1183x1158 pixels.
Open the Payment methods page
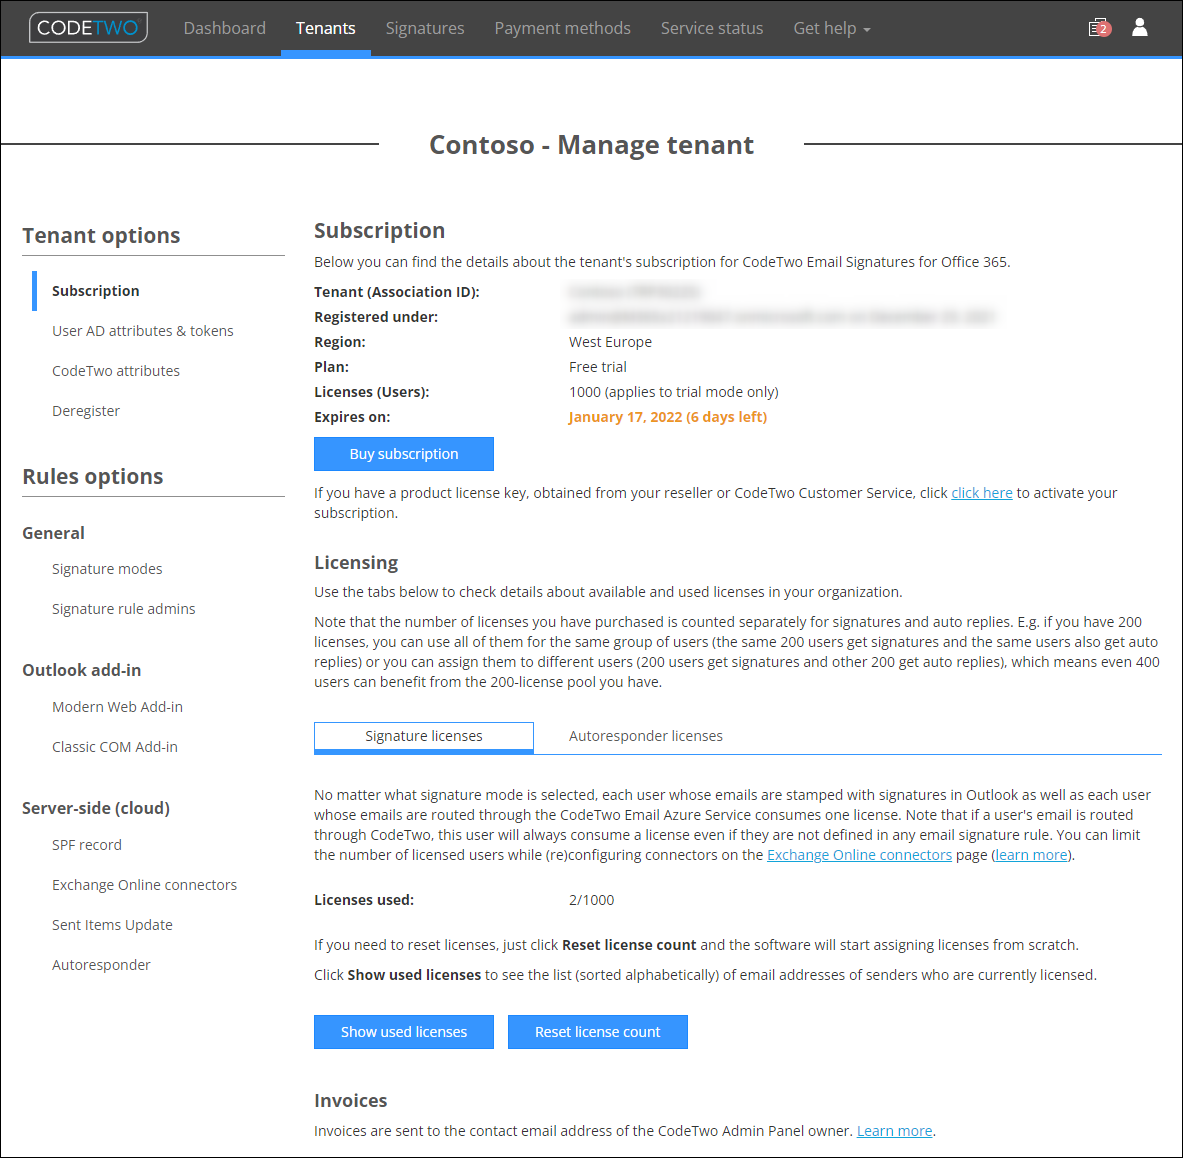pos(562,29)
